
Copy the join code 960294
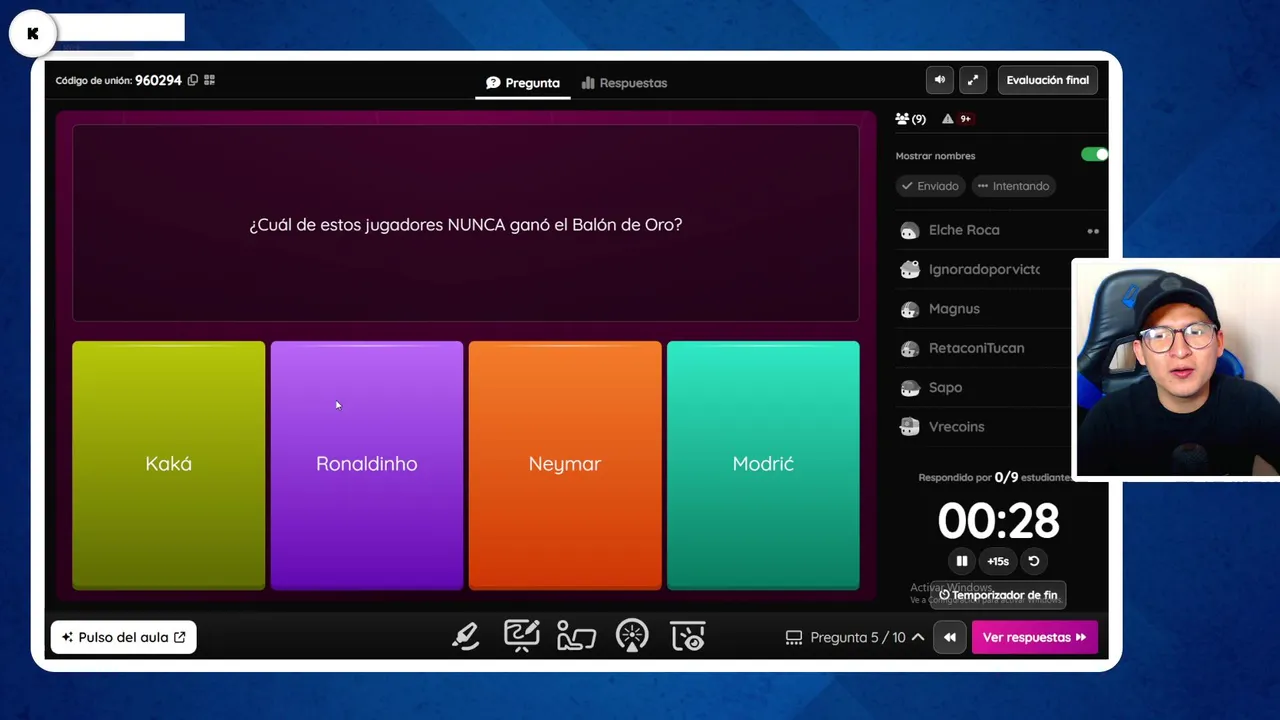click(x=193, y=80)
